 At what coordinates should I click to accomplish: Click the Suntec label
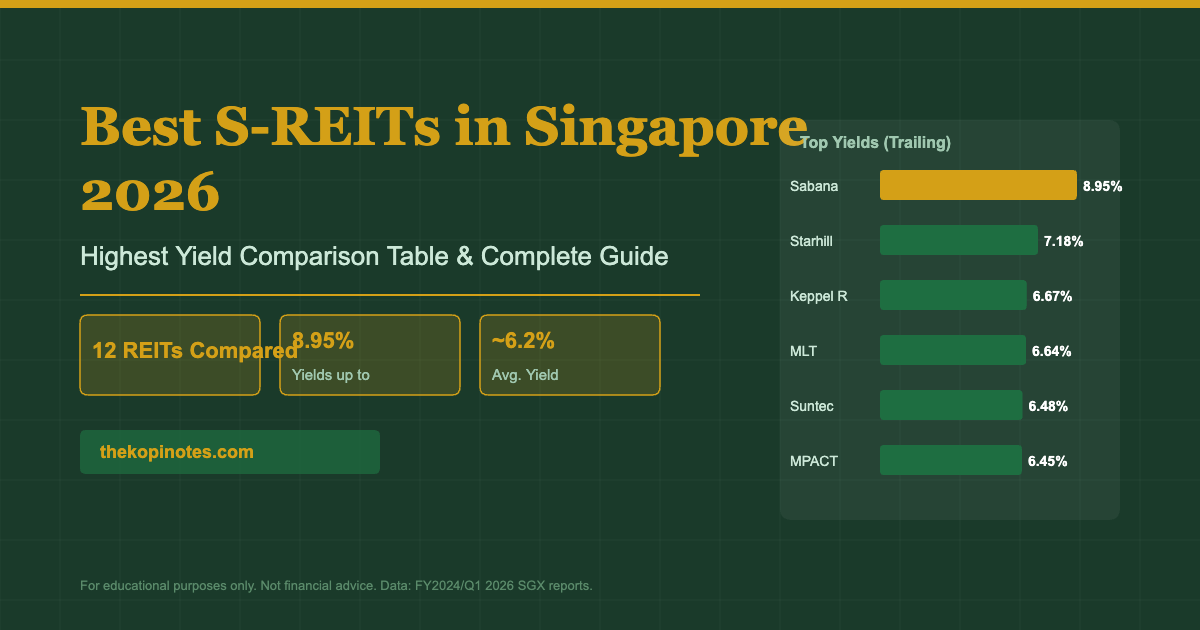coord(811,406)
